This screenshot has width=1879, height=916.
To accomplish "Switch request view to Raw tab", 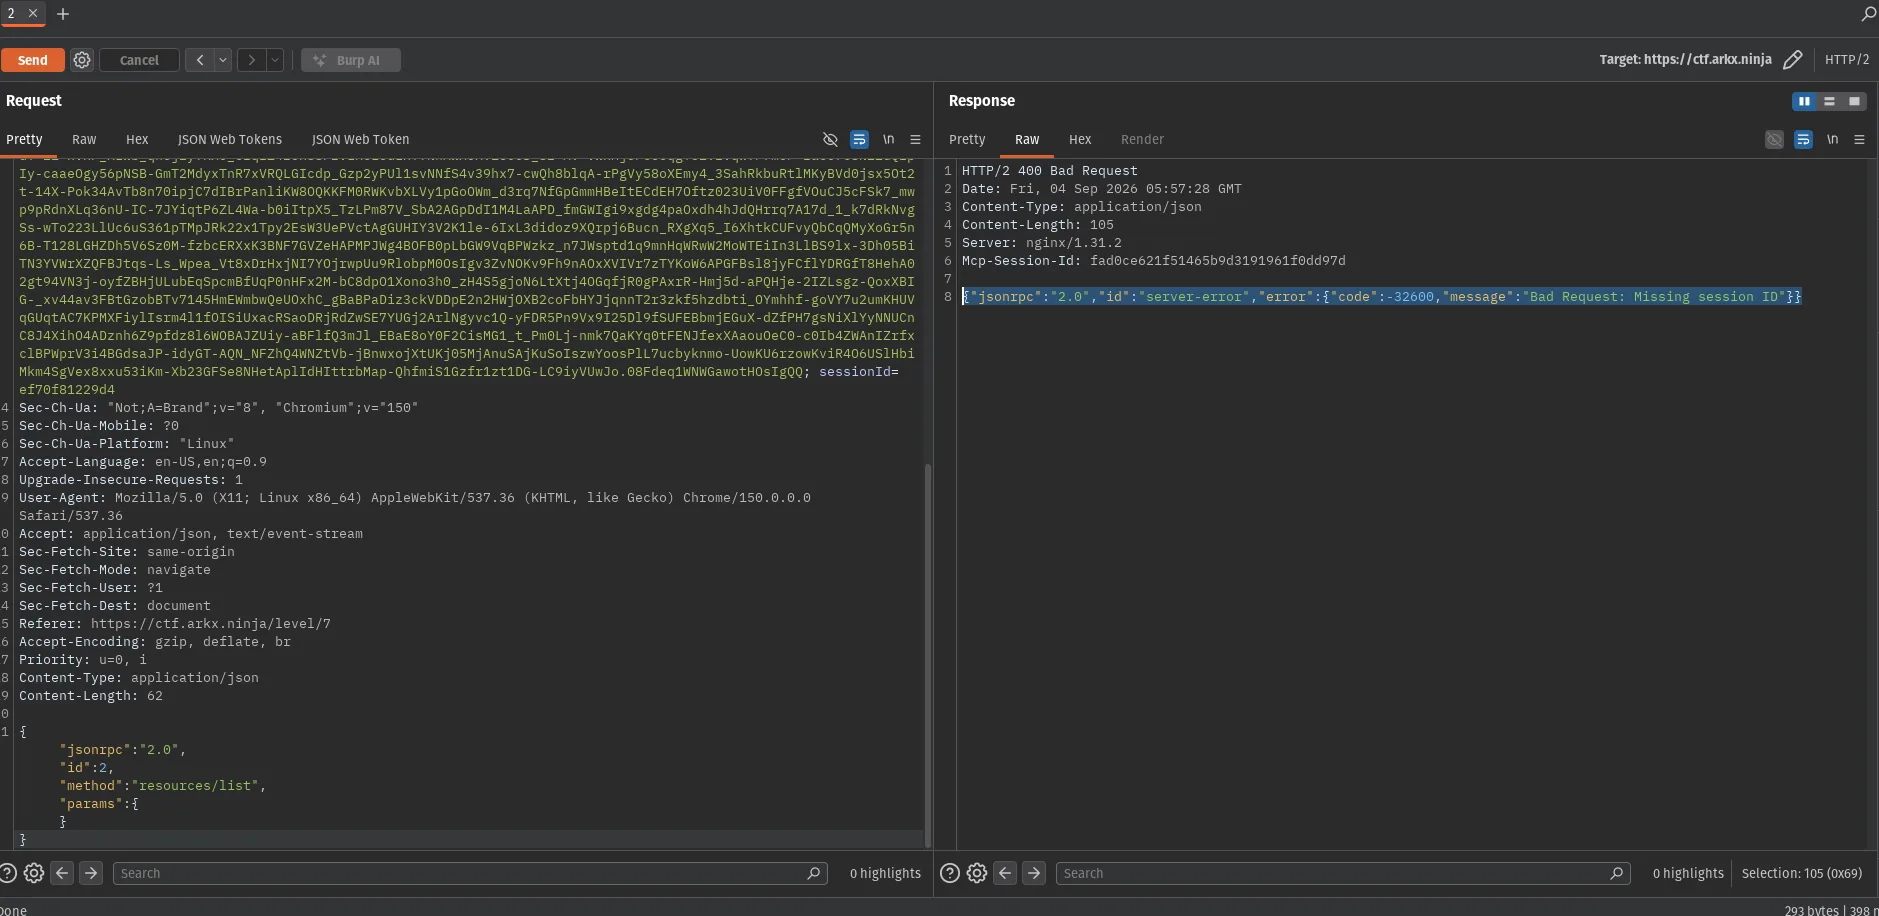I will tap(84, 139).
